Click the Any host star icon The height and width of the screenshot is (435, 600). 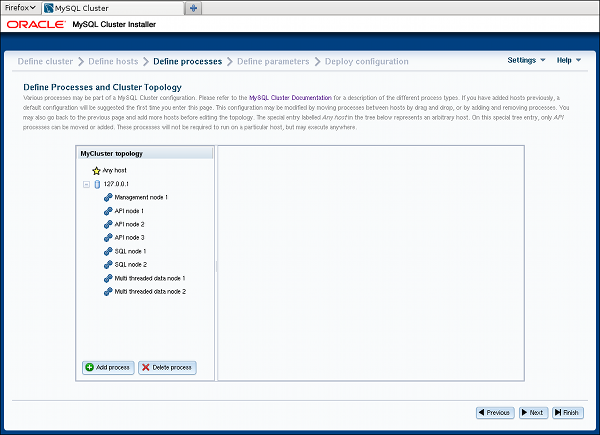tap(96, 171)
